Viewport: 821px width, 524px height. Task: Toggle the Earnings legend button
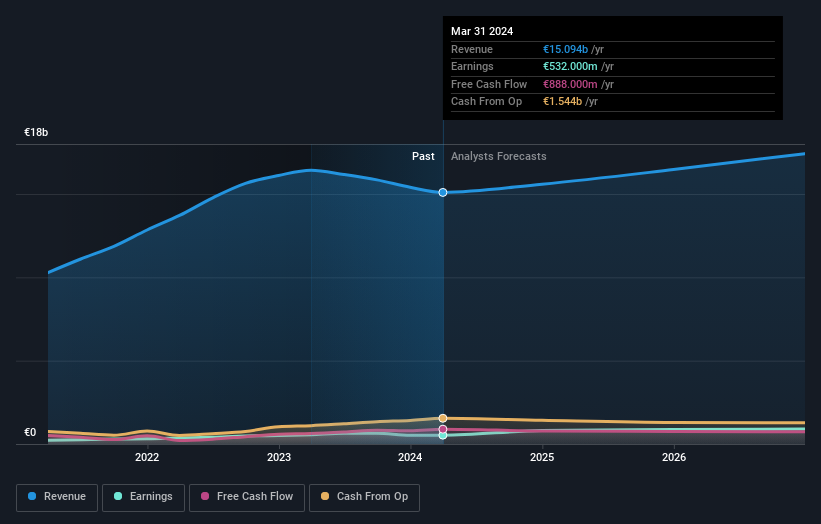143,497
